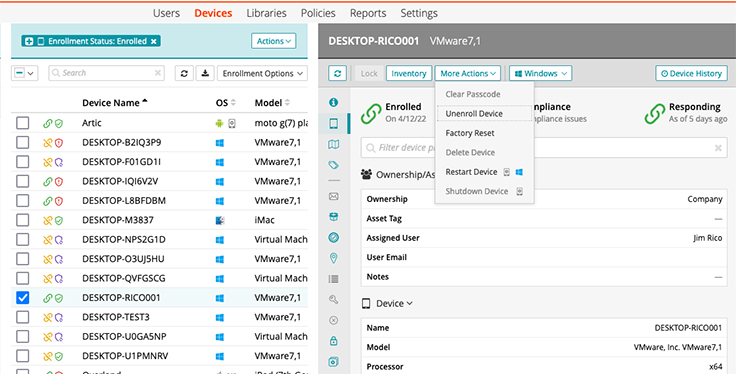The width and height of the screenshot is (736, 374).
Task: Switch to the Users tab
Action: [166, 13]
